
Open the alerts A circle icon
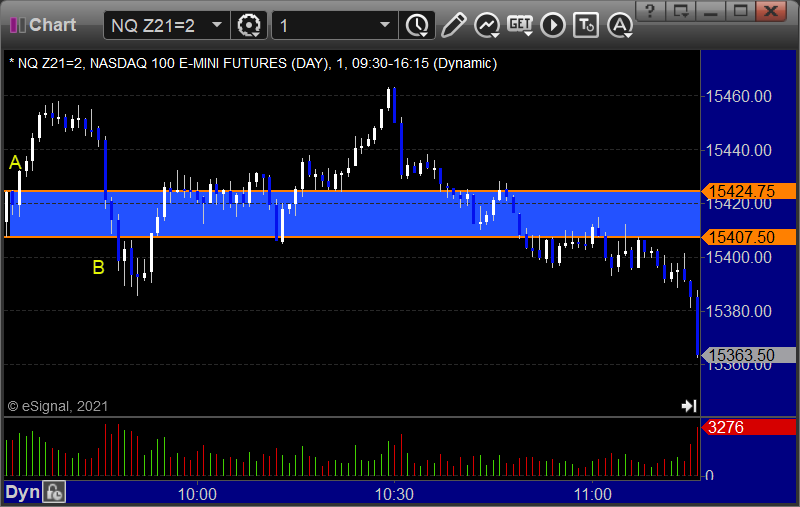click(620, 25)
